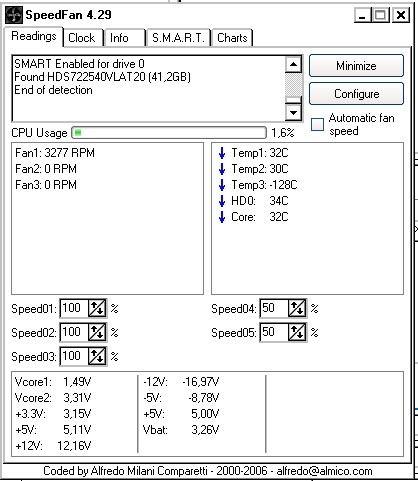Click the Speed01 up/down spinner
The image size is (418, 481).
97,308
